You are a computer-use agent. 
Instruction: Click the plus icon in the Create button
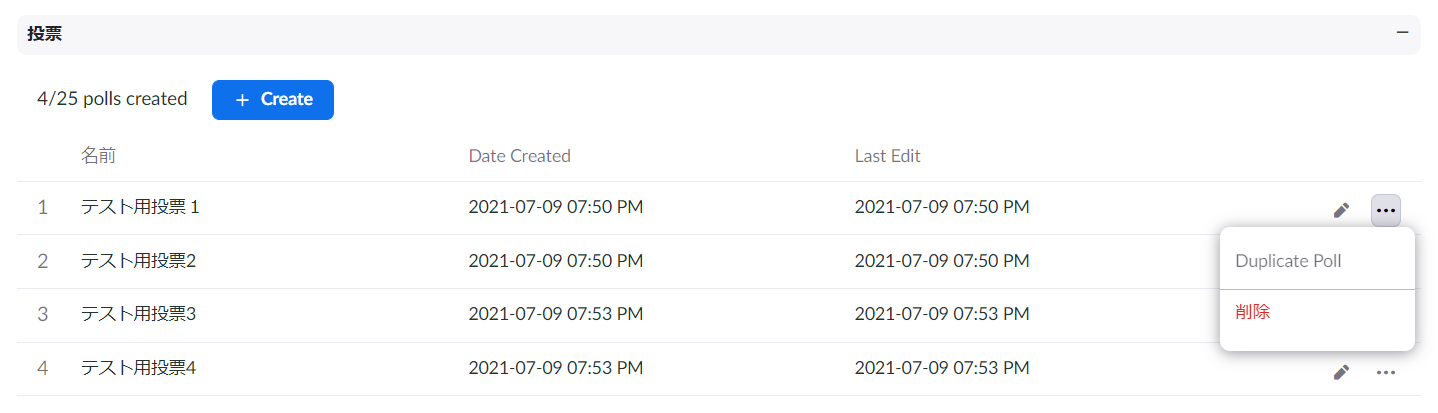242,100
